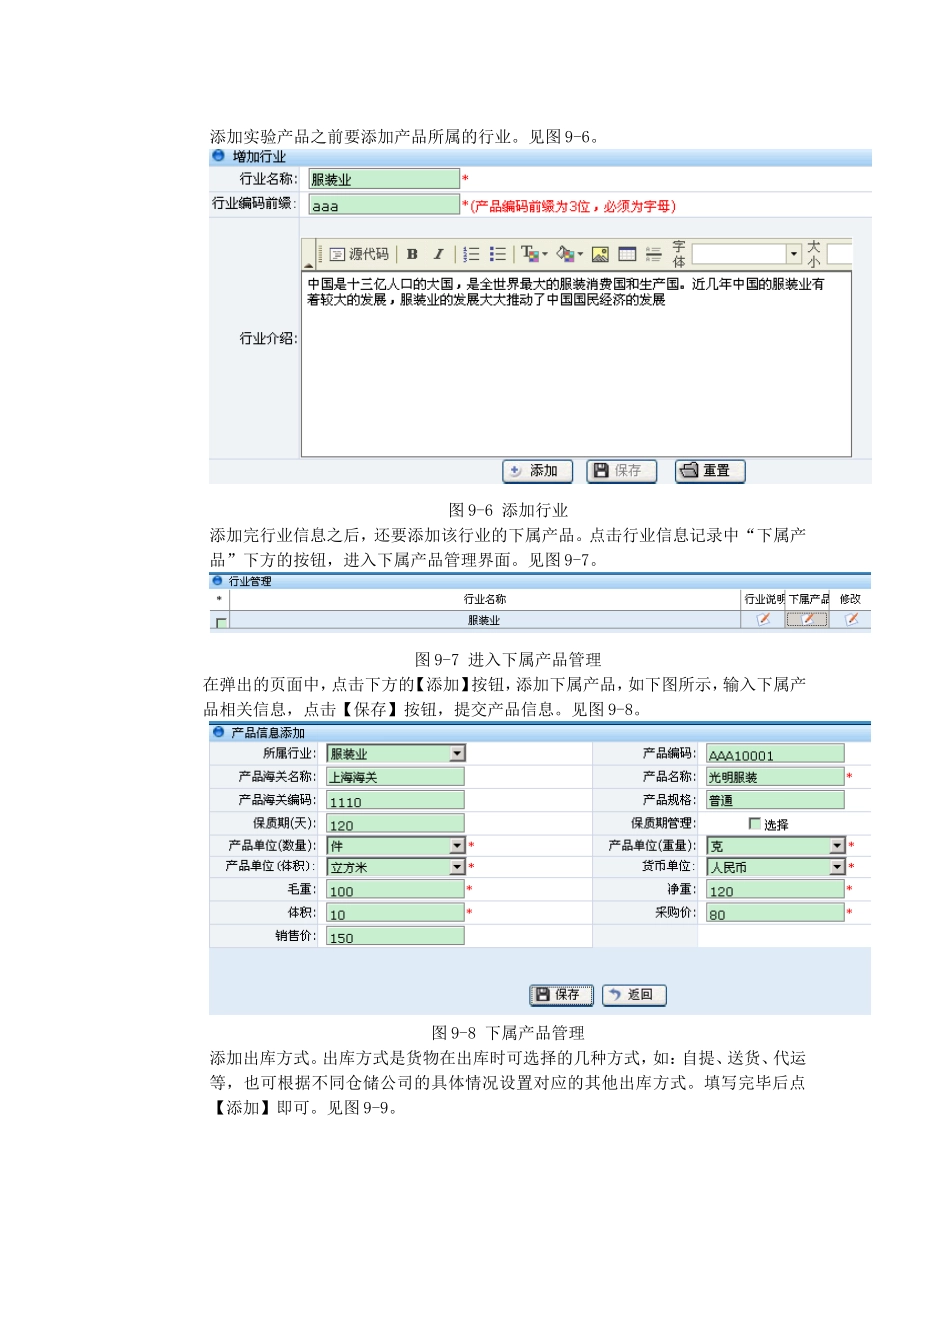Screen dimensions: 950x1344
Task: Click the bullet list icon
Action: [498, 253]
